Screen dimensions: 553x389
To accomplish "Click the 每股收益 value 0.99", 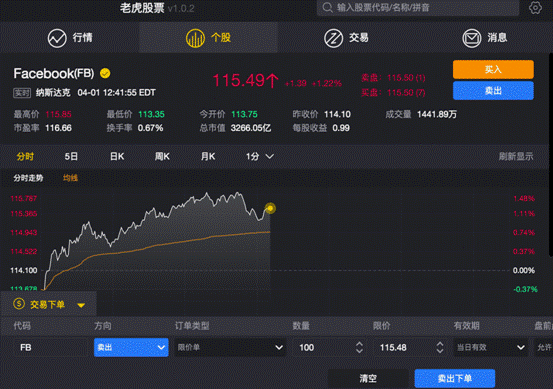I will pos(341,128).
